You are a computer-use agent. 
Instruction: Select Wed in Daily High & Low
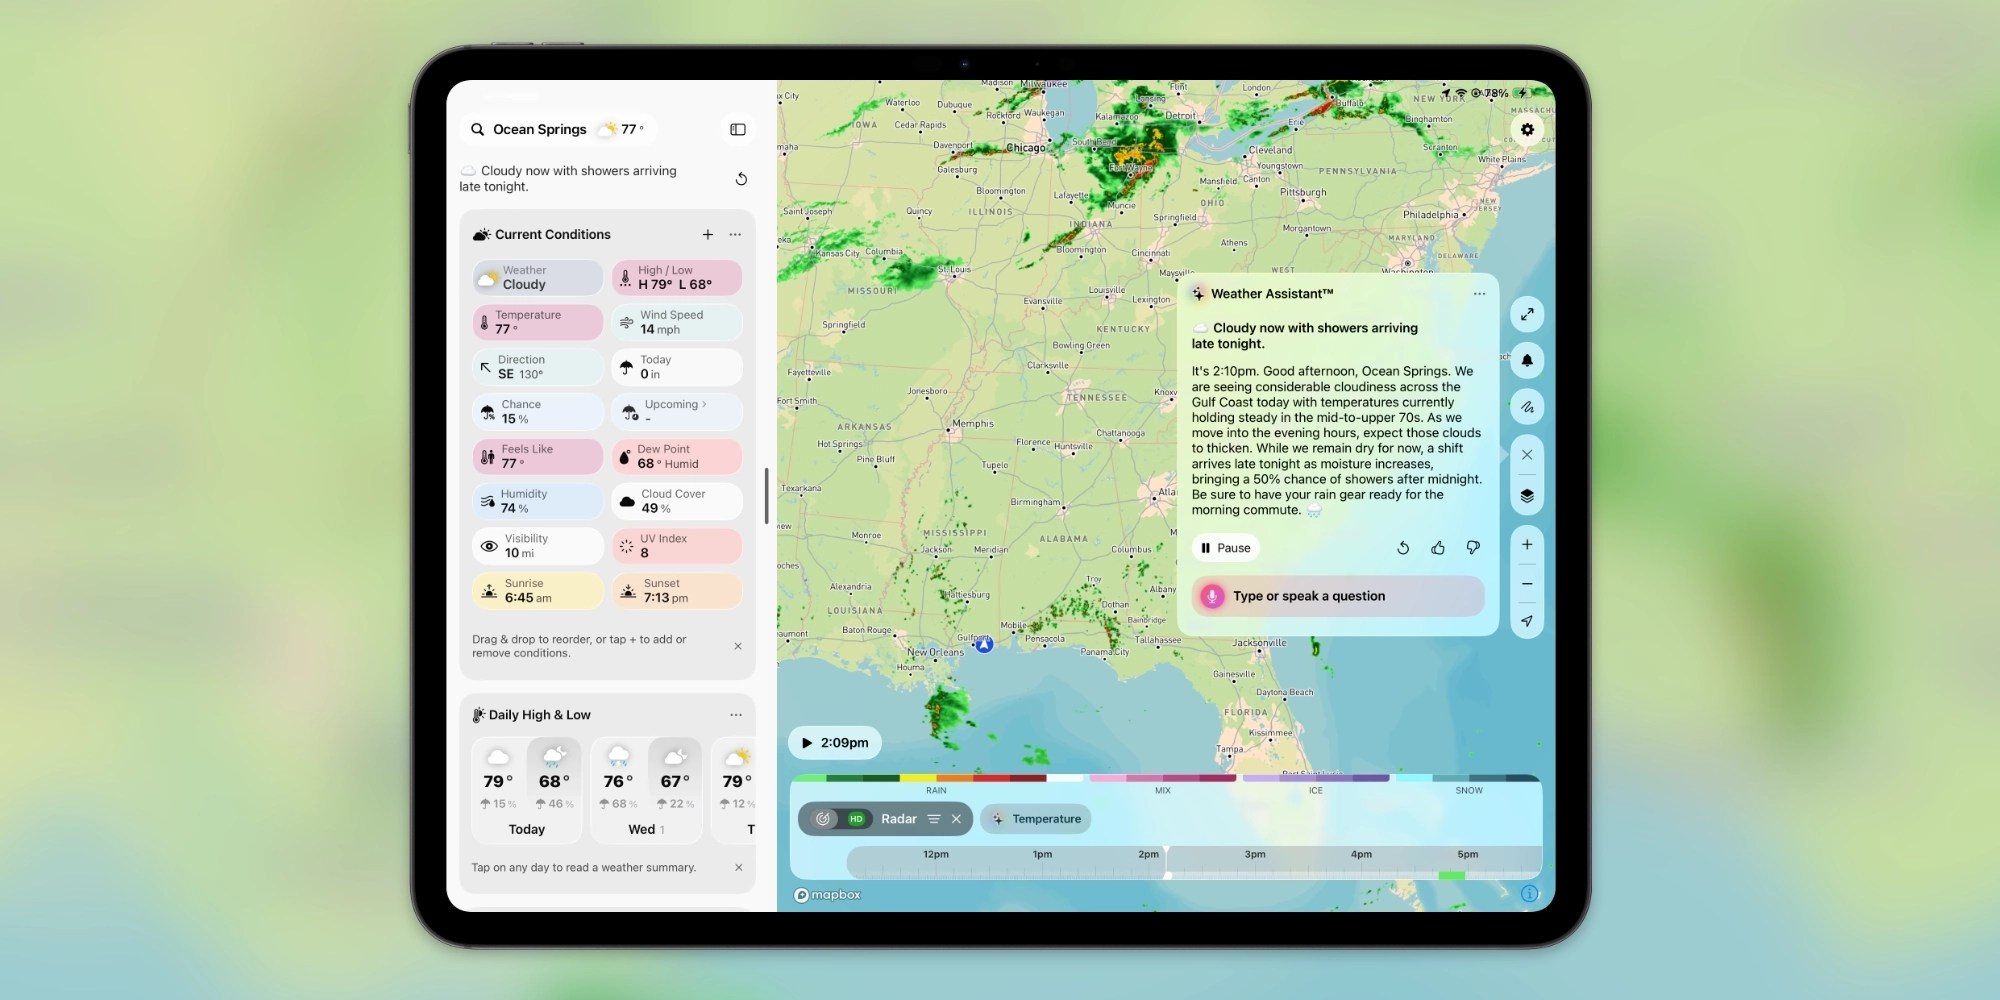click(646, 790)
